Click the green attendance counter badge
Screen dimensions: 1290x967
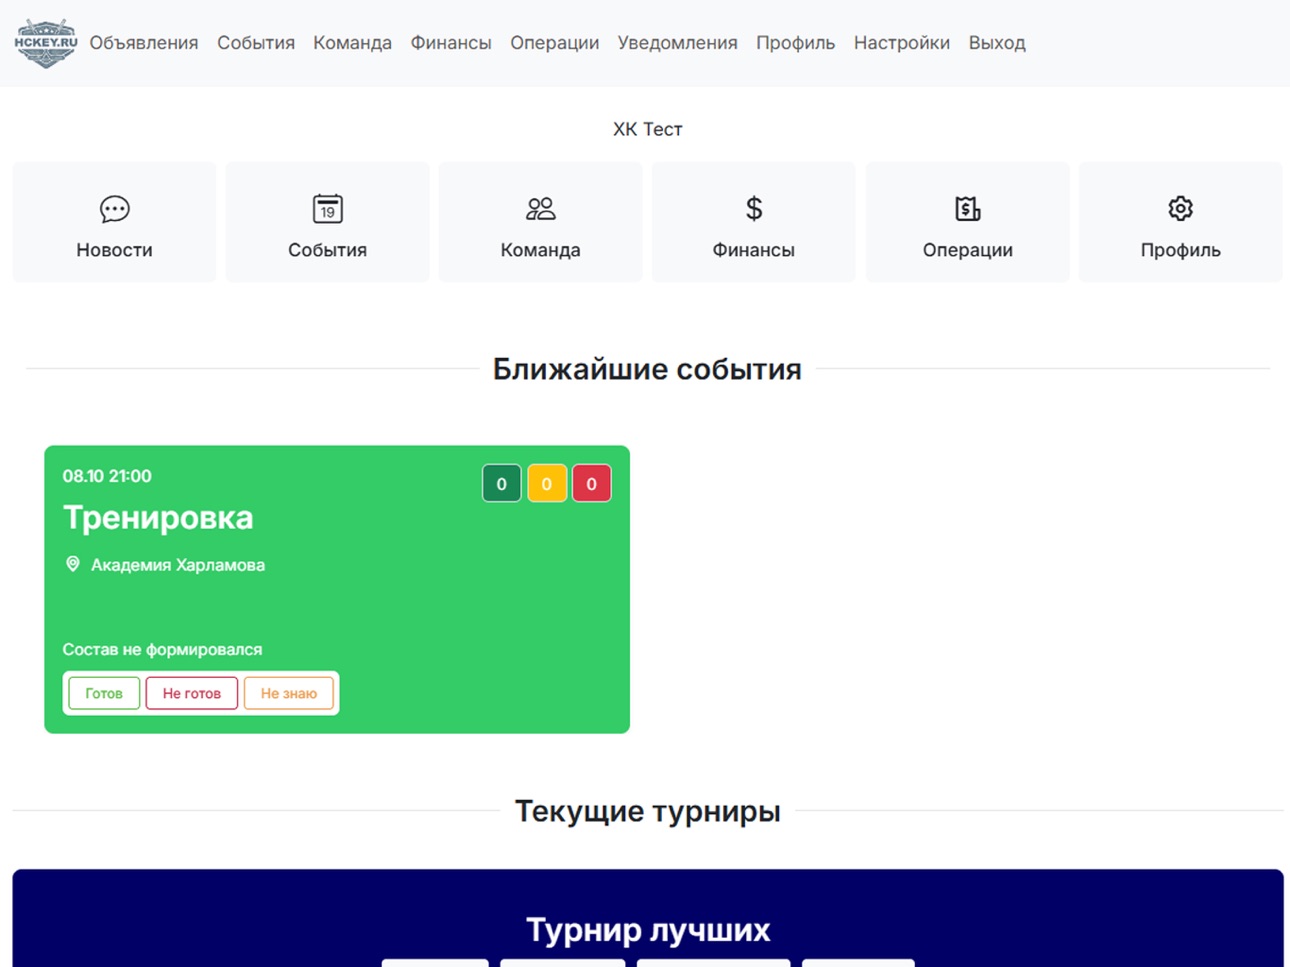coord(502,484)
